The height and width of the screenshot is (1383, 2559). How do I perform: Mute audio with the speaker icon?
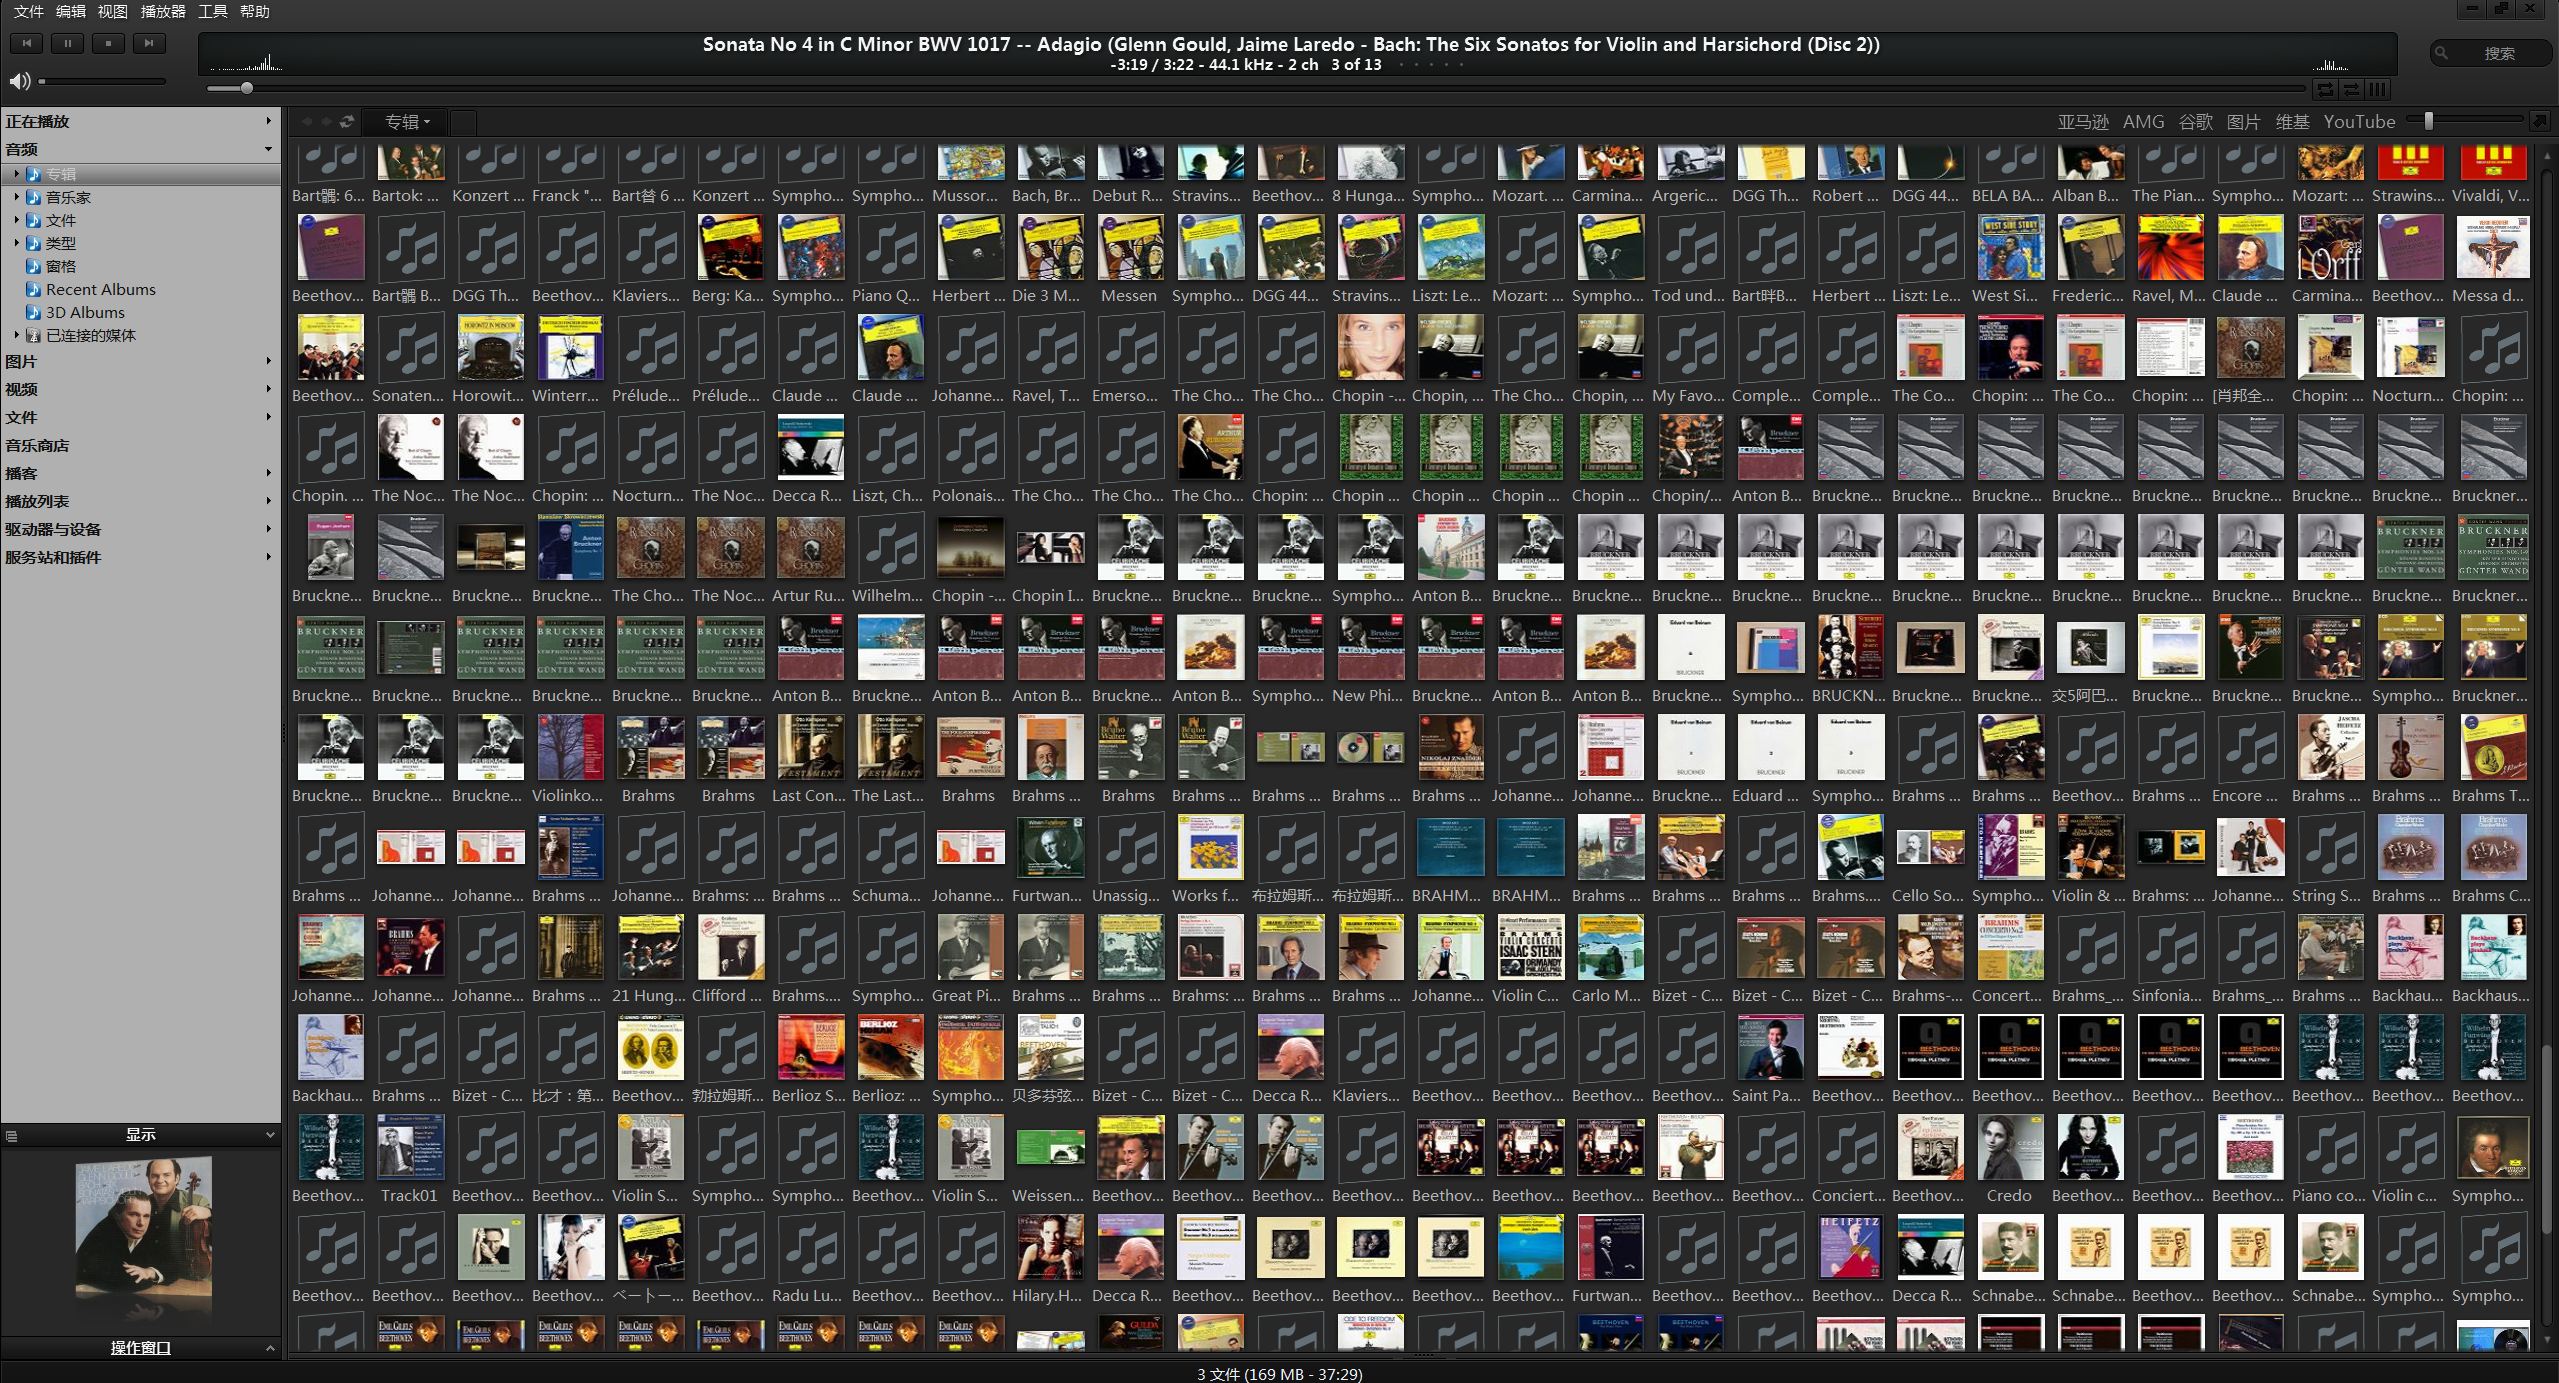19,82
